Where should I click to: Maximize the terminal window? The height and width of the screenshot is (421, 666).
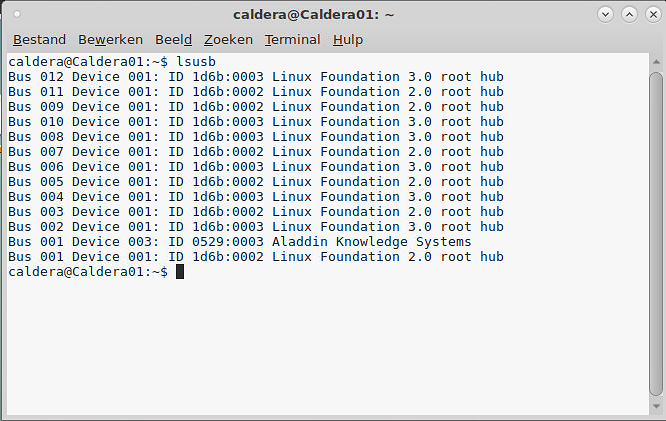coord(629,15)
